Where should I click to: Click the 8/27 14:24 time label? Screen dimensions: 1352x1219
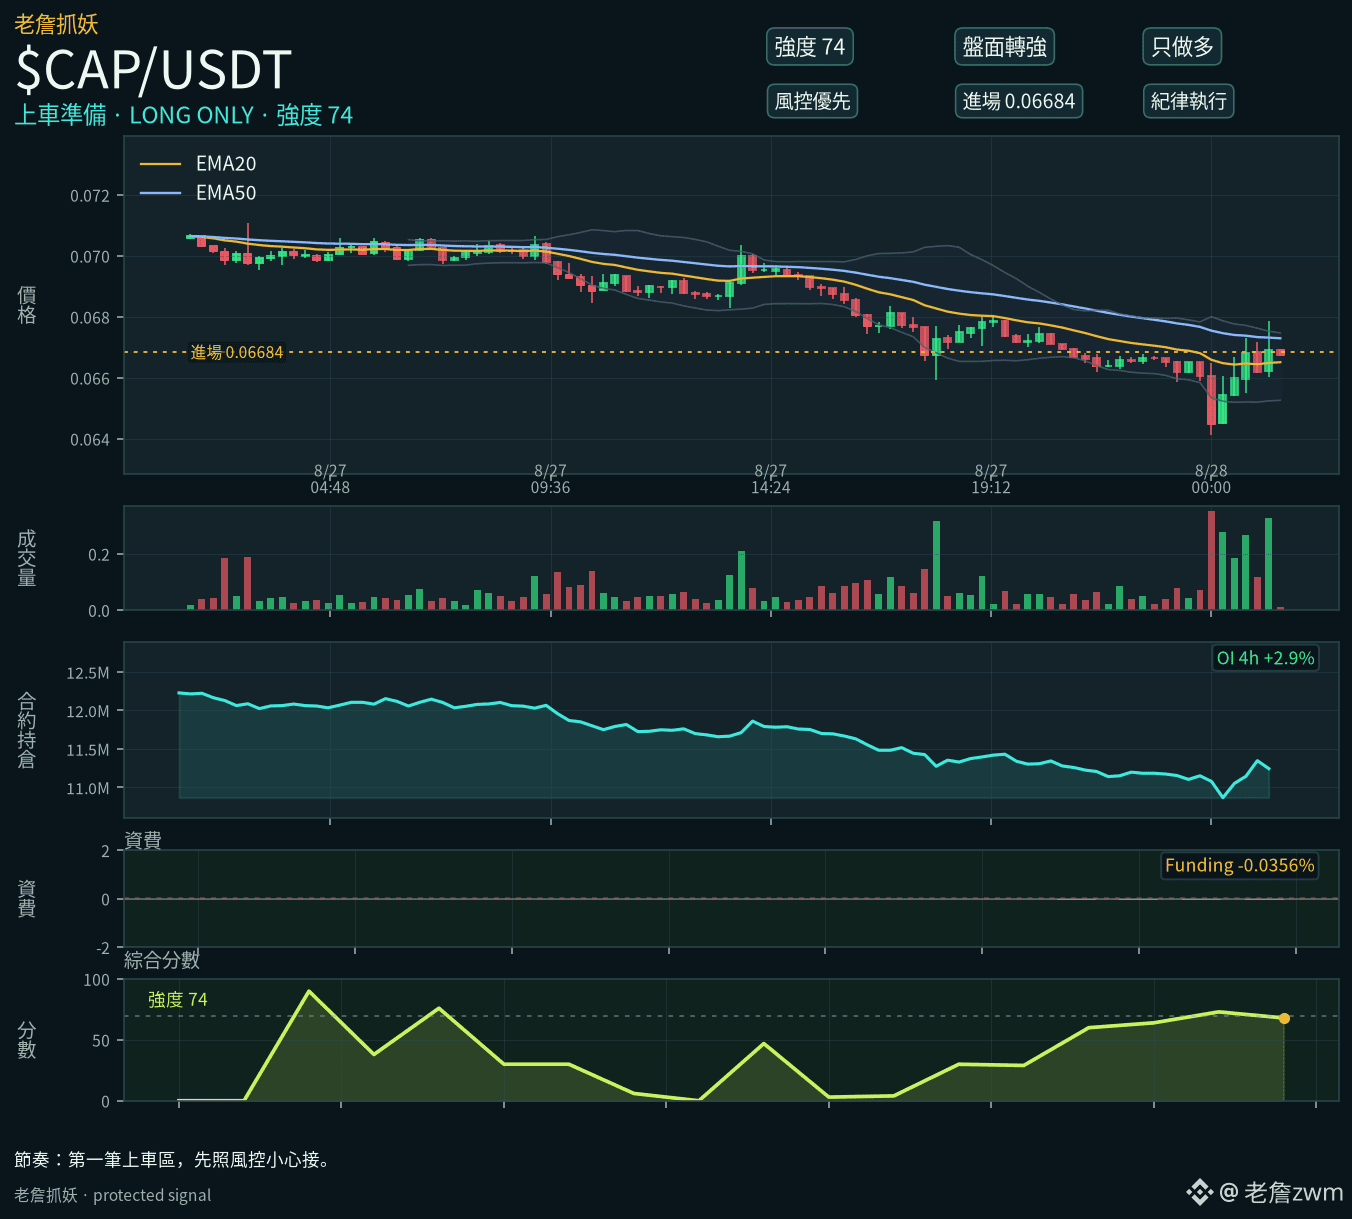pyautogui.click(x=771, y=479)
